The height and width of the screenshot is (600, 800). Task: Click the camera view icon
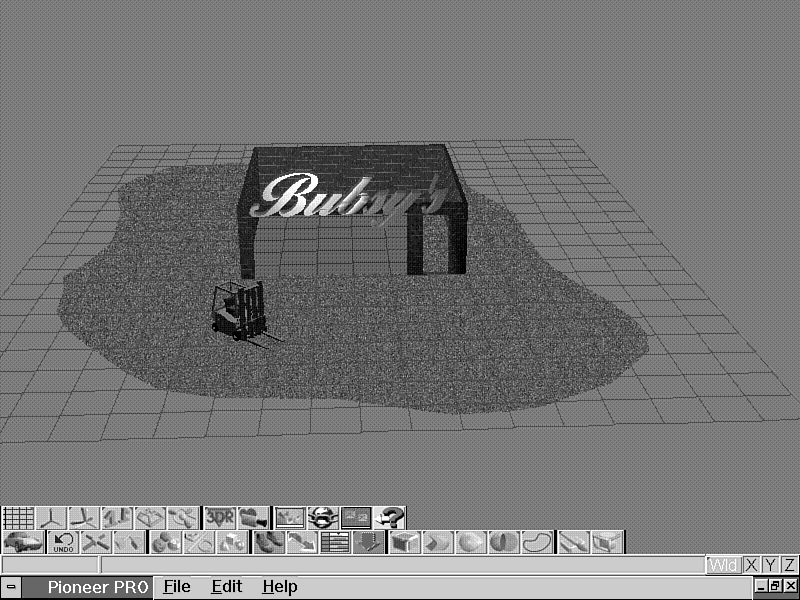pyautogui.click(x=255, y=518)
